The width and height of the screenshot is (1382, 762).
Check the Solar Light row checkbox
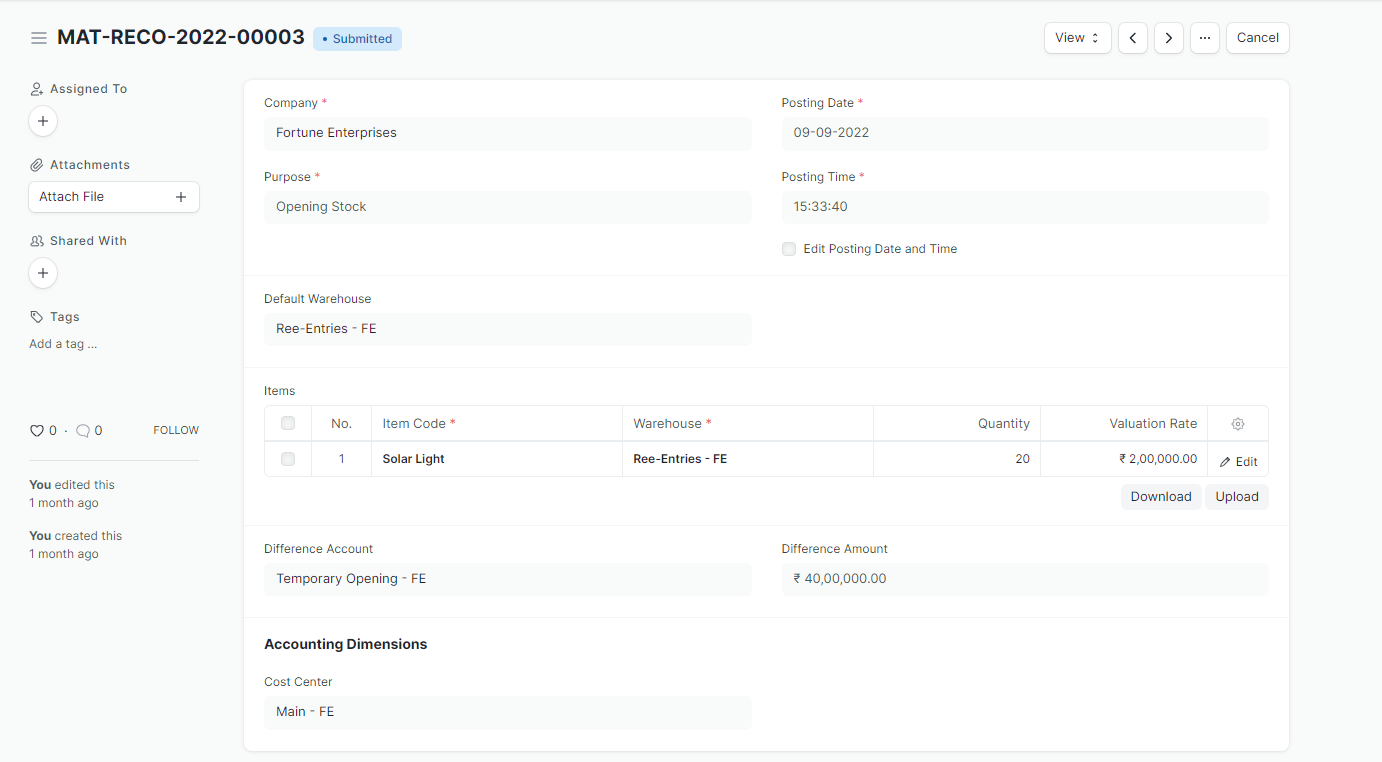[x=288, y=459]
